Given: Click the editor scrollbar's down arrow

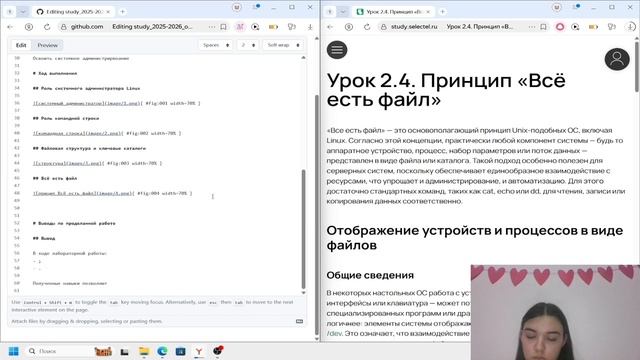Looking at the screenshot, I should pos(303,292).
